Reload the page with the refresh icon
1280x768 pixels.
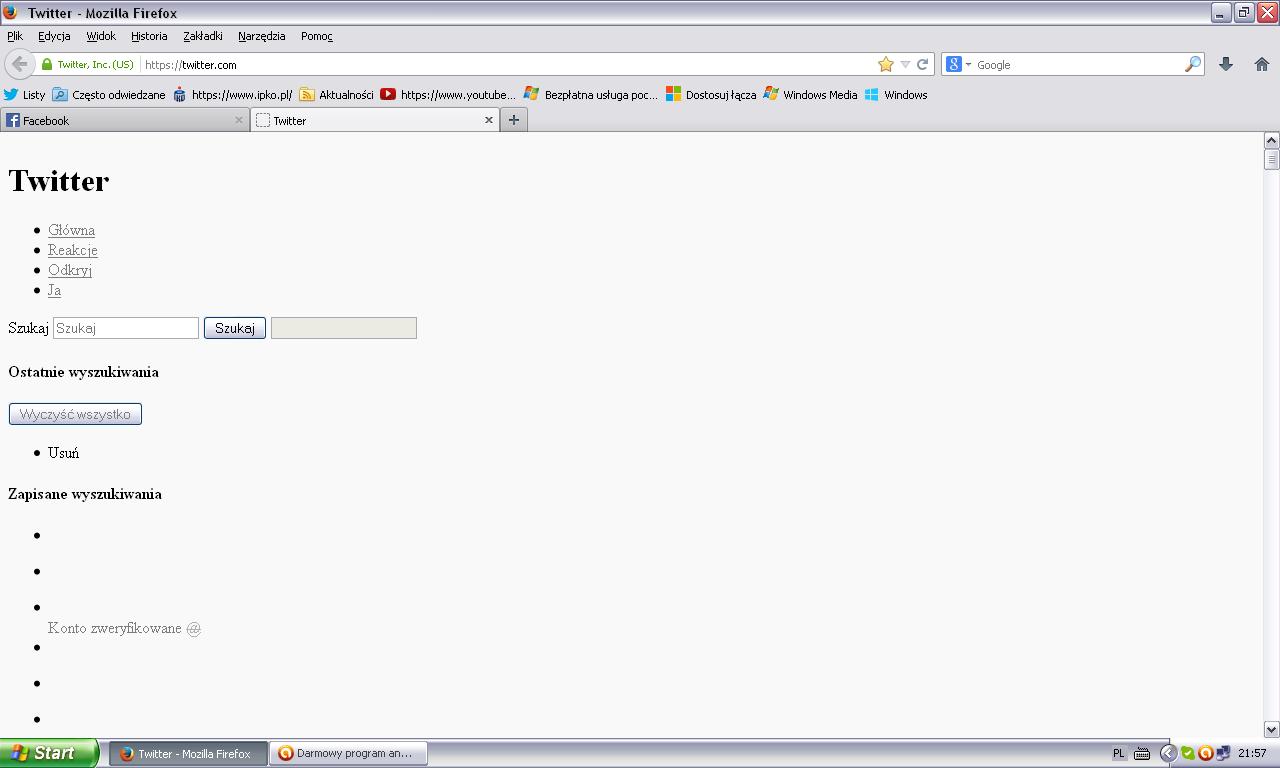pyautogui.click(x=922, y=64)
